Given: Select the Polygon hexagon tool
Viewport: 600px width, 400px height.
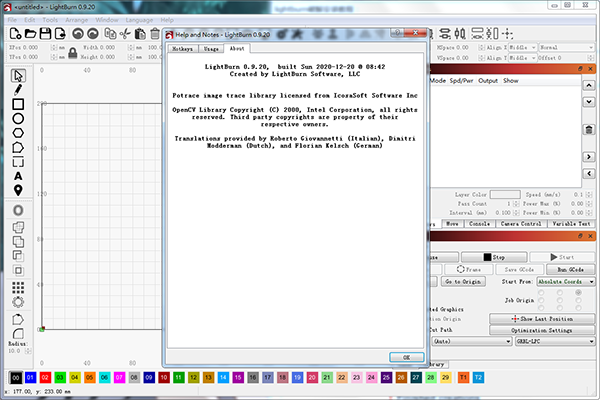Looking at the screenshot, I should (18, 133).
